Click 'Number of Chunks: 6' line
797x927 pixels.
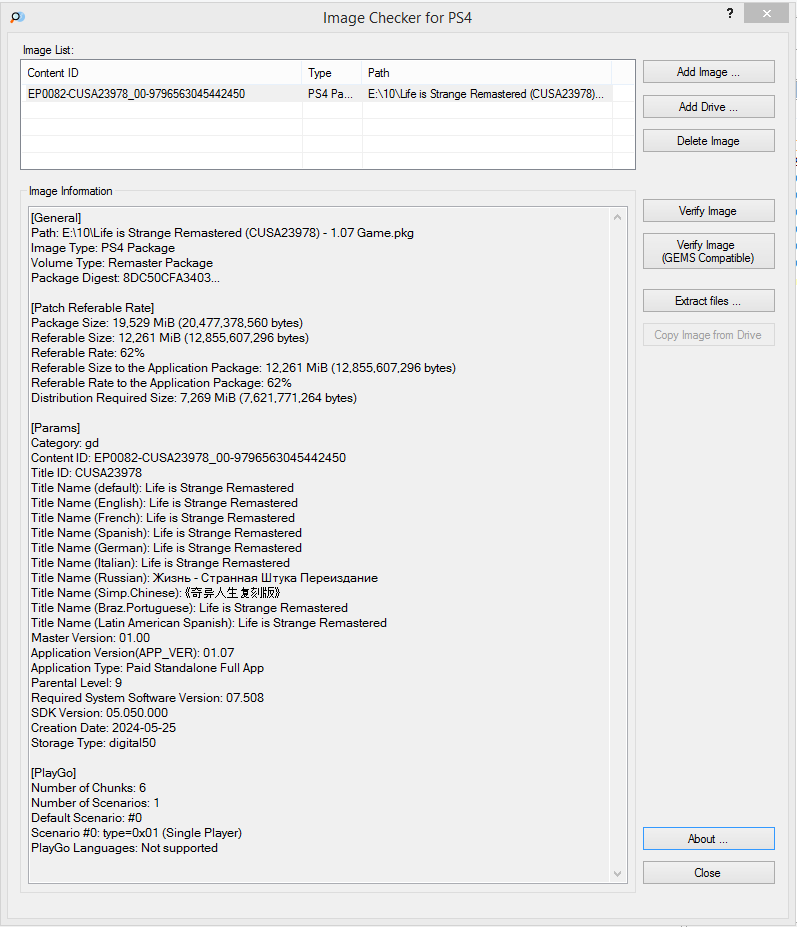88,788
